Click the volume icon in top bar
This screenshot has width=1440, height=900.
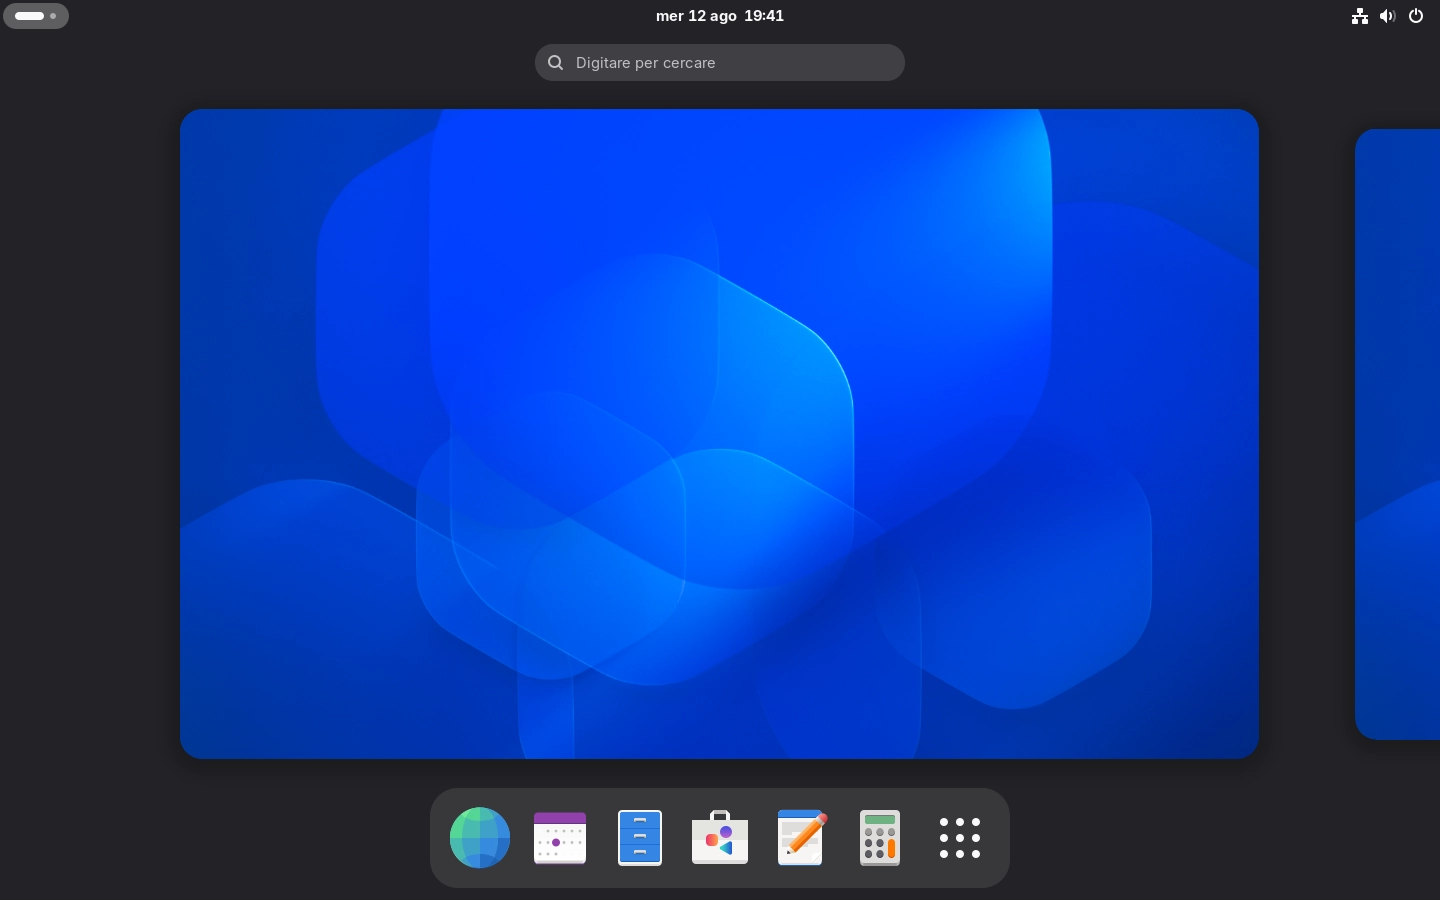coord(1388,16)
